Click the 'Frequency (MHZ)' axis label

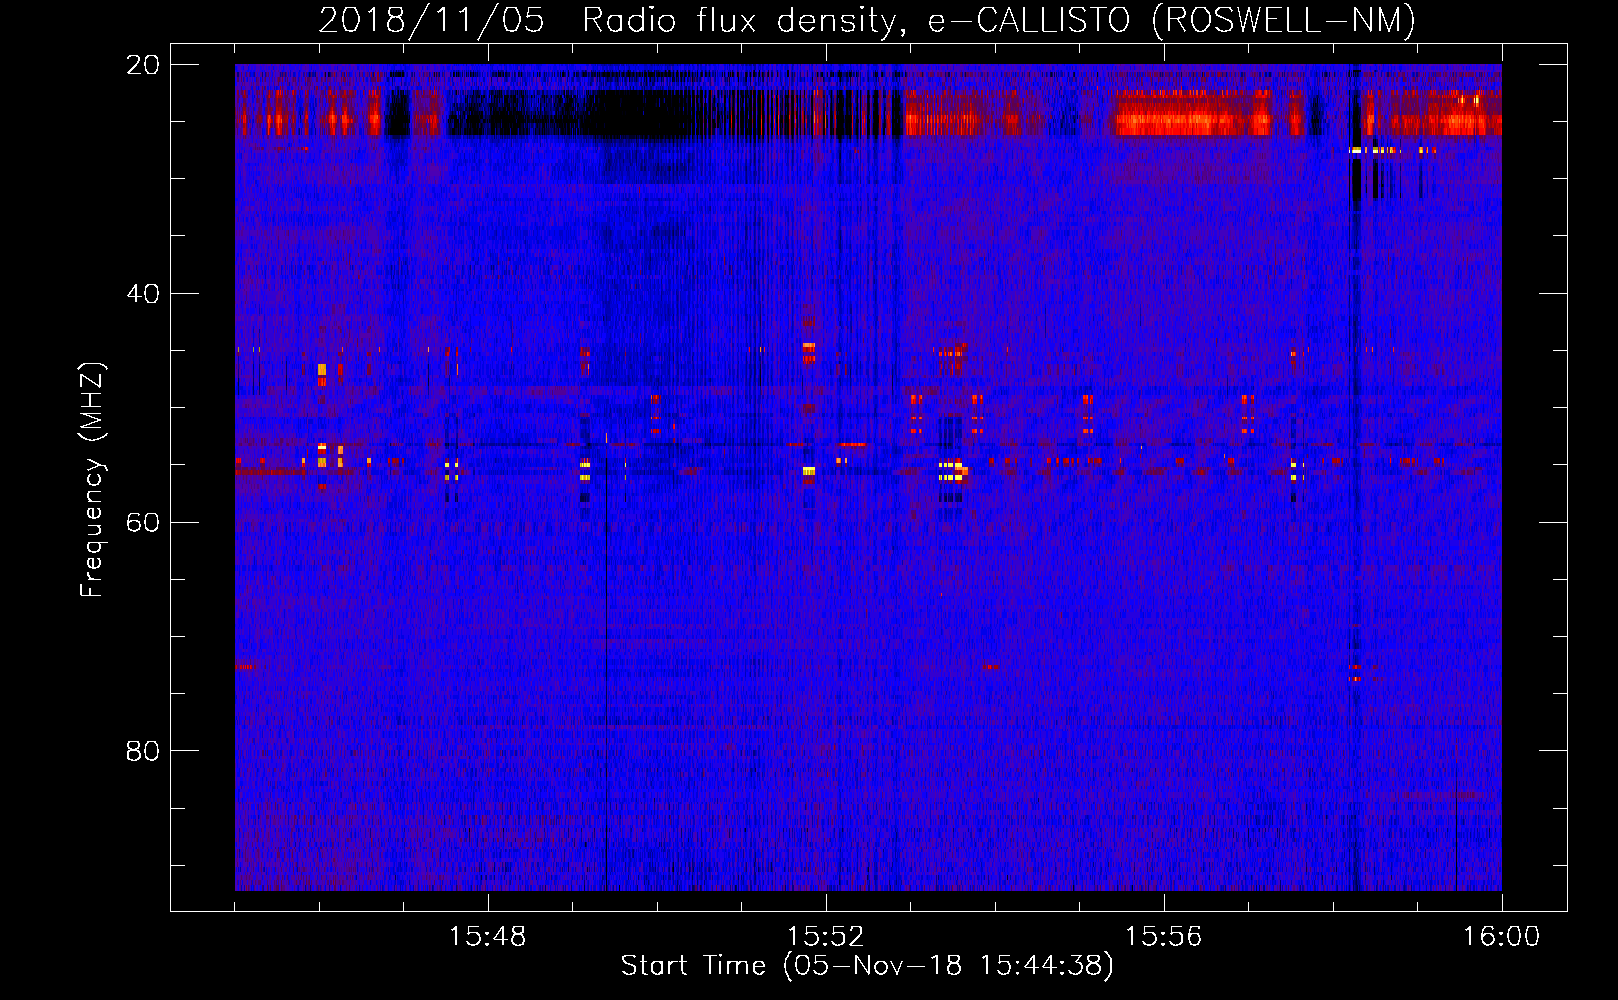92,480
